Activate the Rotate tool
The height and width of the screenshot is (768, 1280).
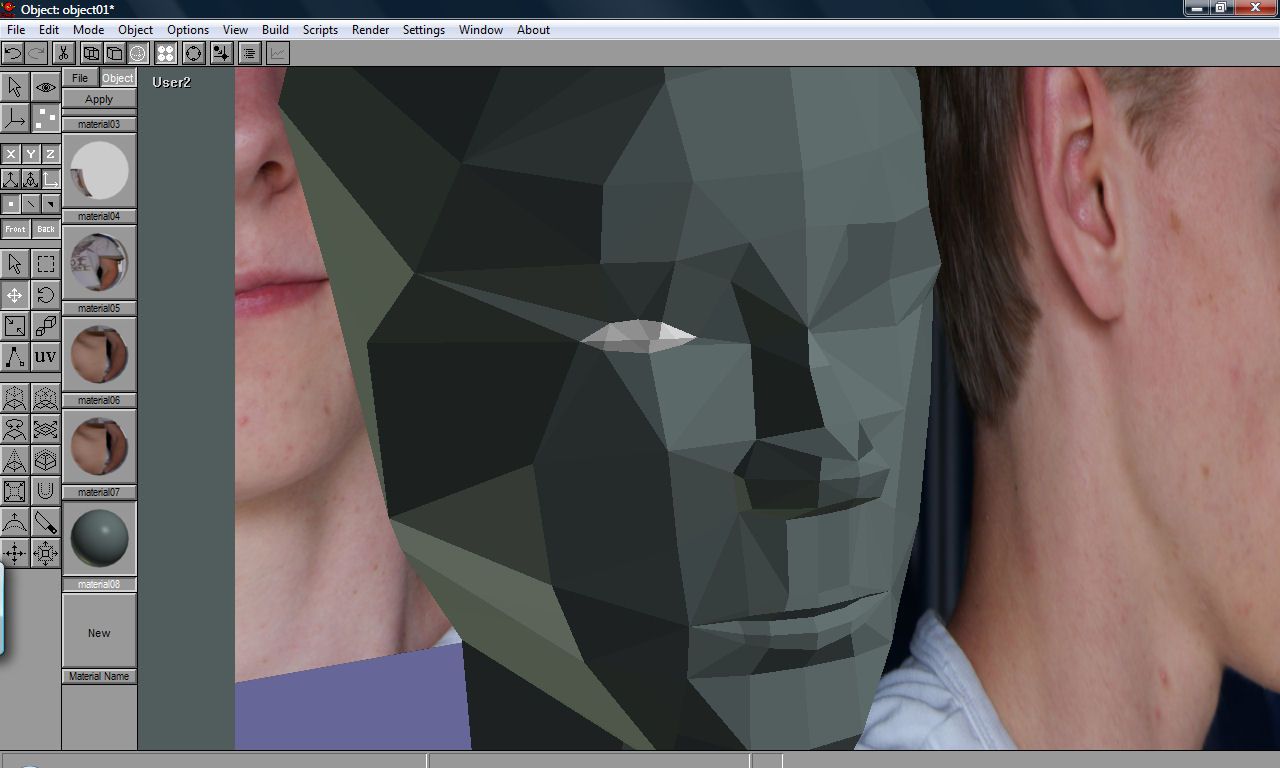(x=44, y=295)
